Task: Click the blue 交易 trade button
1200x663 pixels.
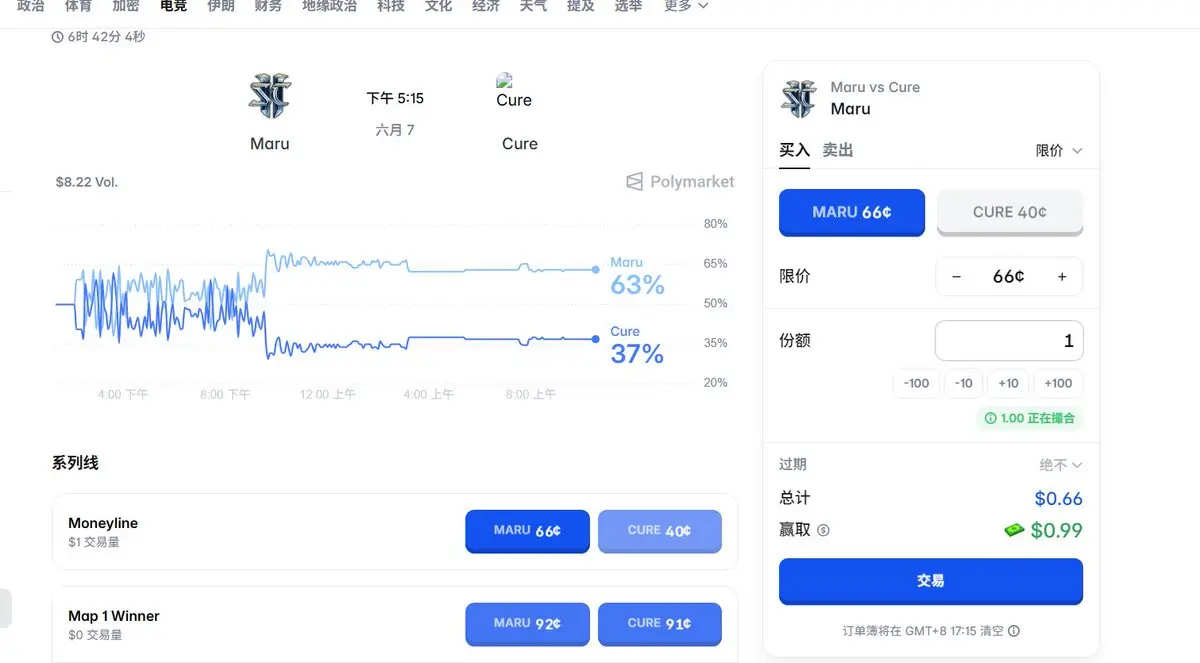Action: pos(931,581)
